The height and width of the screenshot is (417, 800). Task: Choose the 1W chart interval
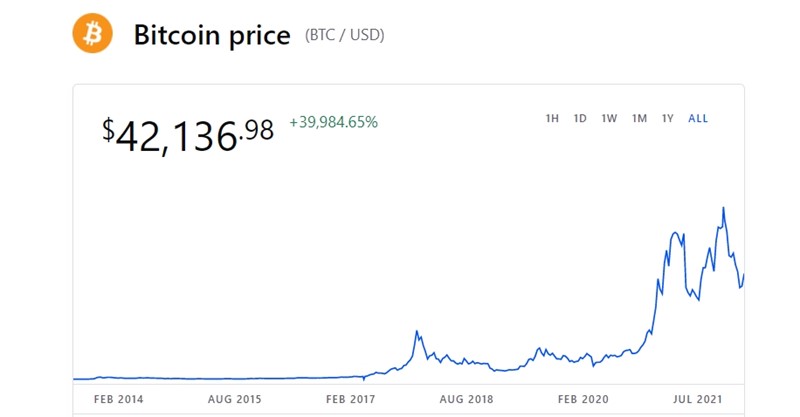(609, 119)
